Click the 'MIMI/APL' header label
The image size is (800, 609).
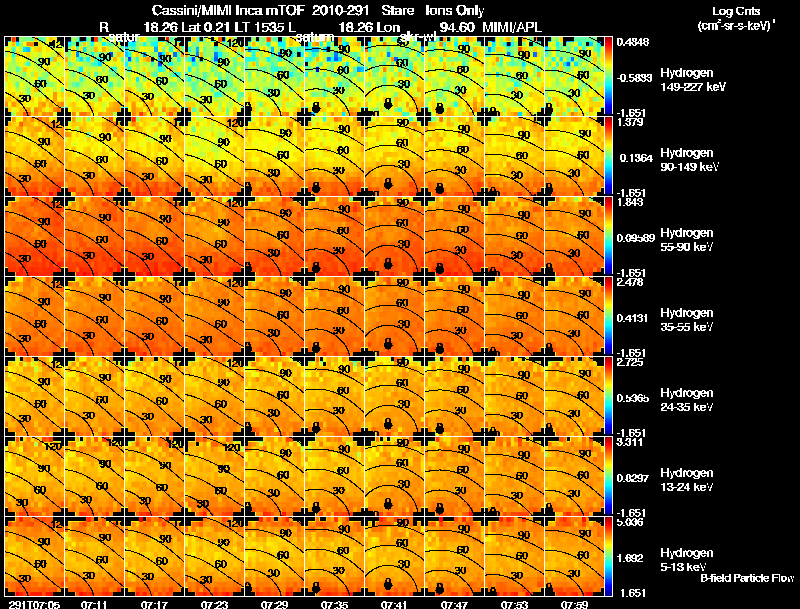click(x=512, y=27)
